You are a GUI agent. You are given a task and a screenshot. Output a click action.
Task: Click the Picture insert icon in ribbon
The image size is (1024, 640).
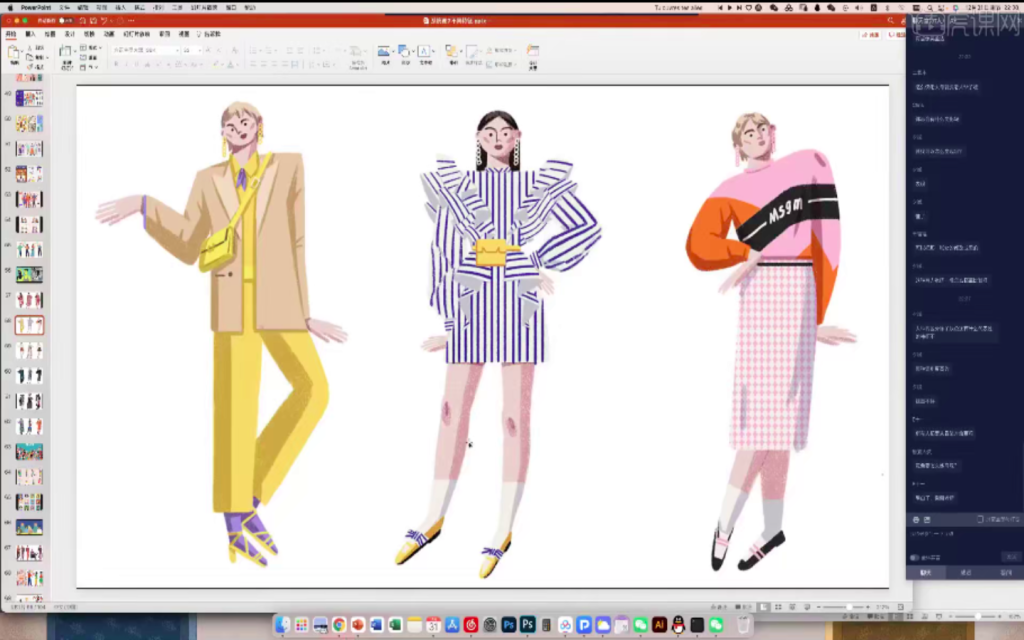coord(384,51)
